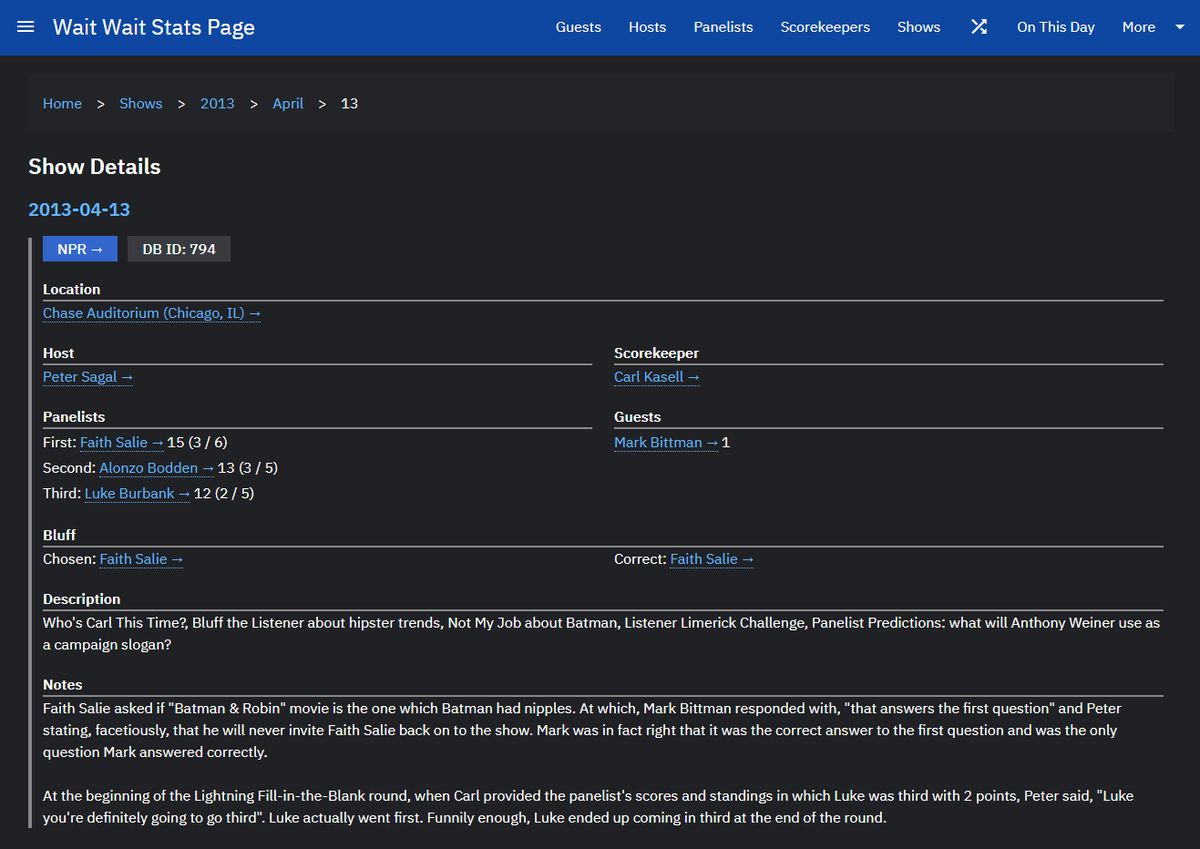1200x849 pixels.
Task: Open Chase Auditorium (Chicago, IL) location link
Action: [x=152, y=313]
